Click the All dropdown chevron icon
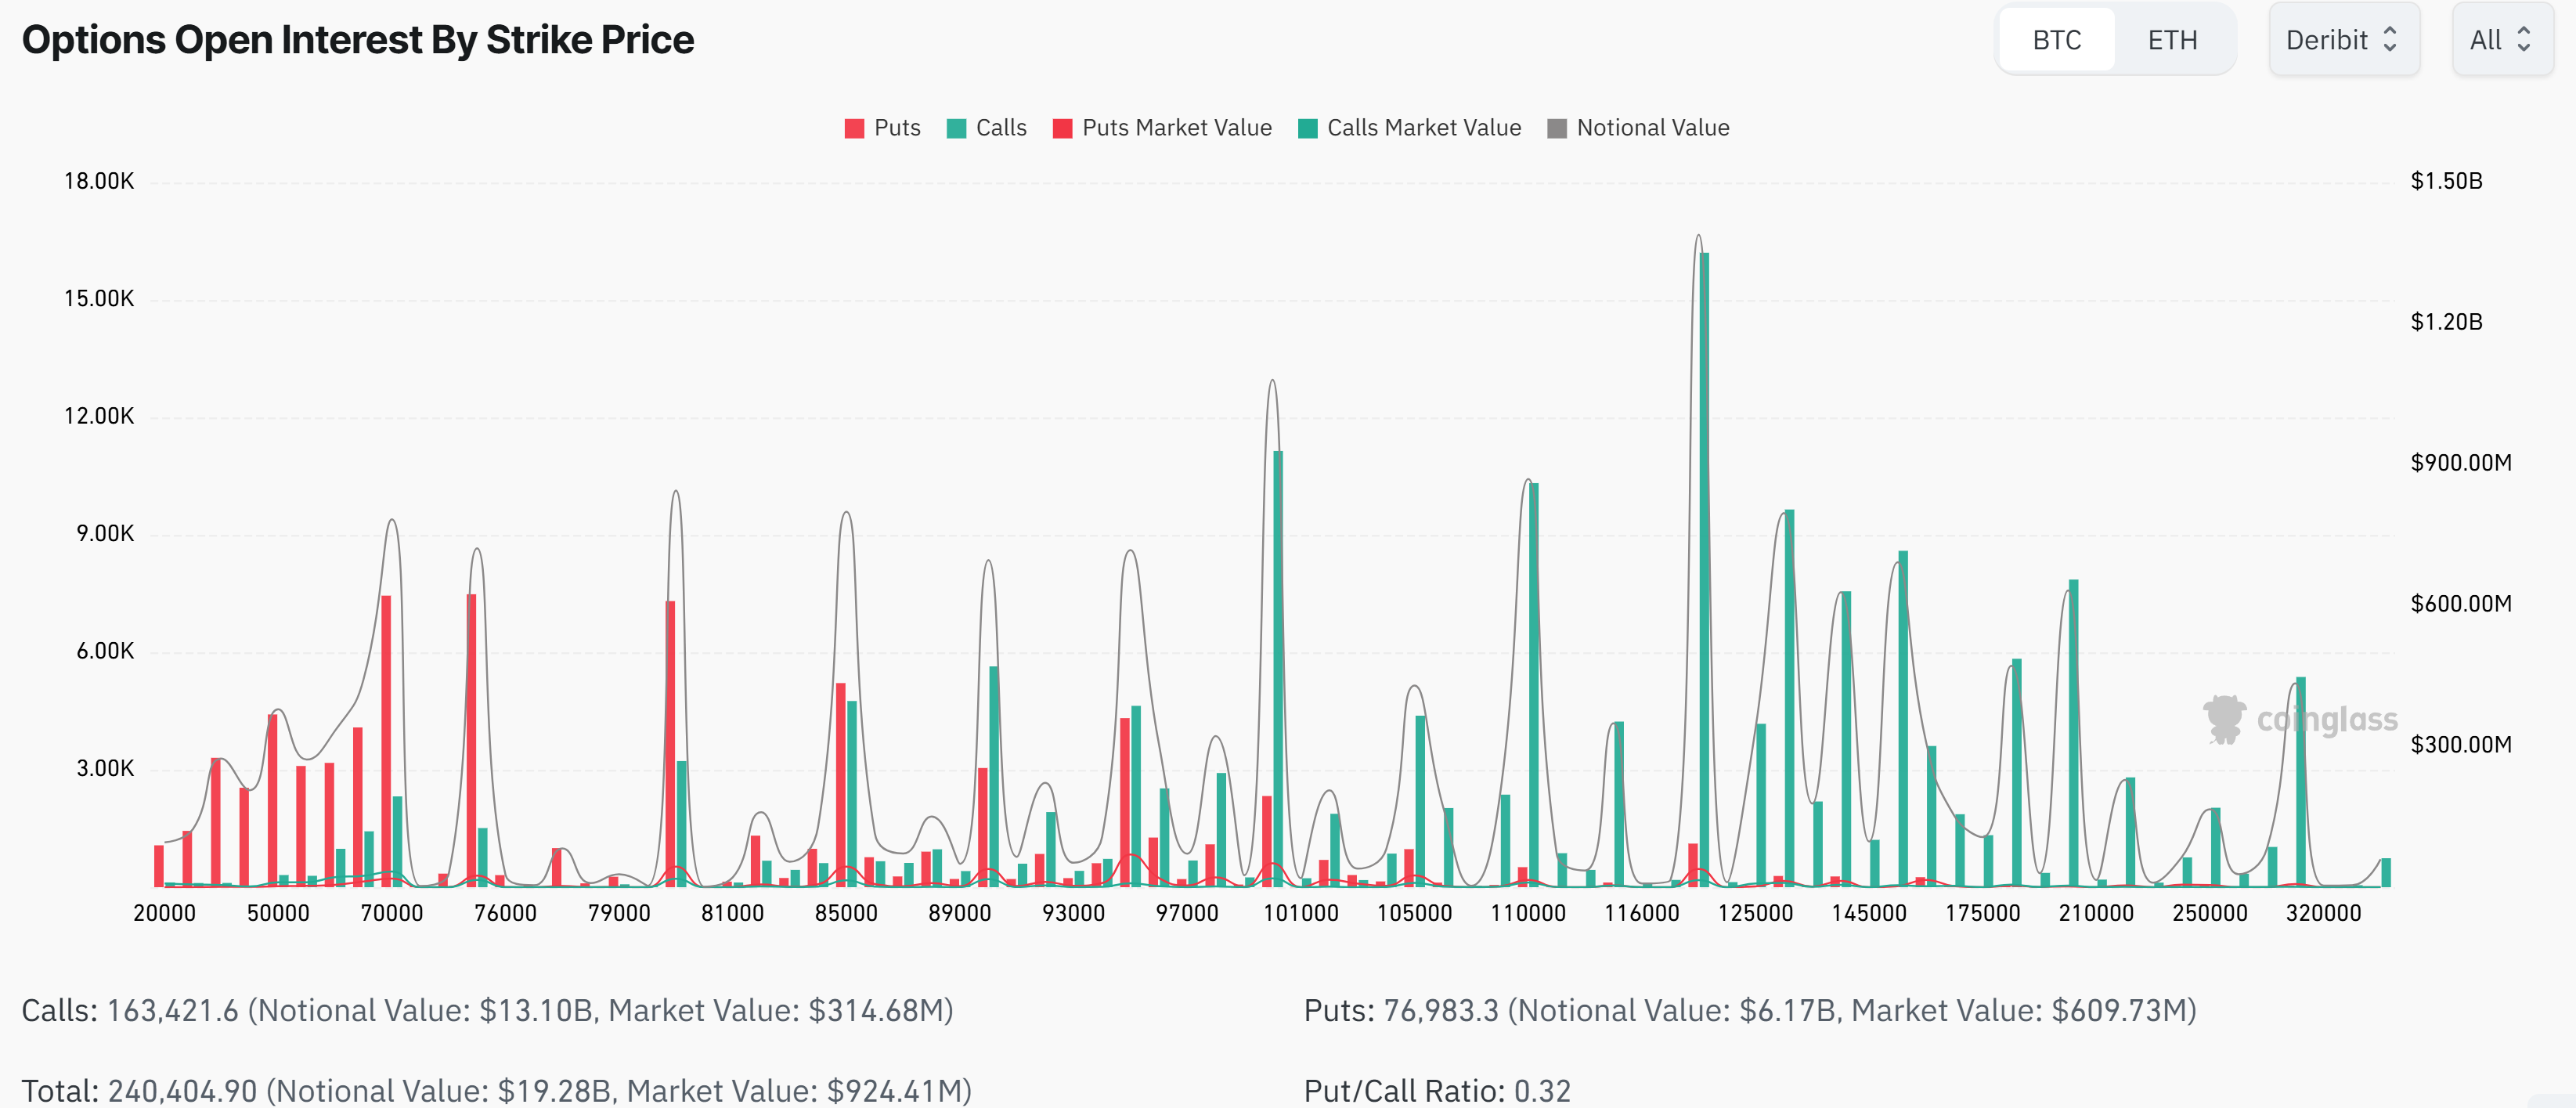 tap(2524, 40)
